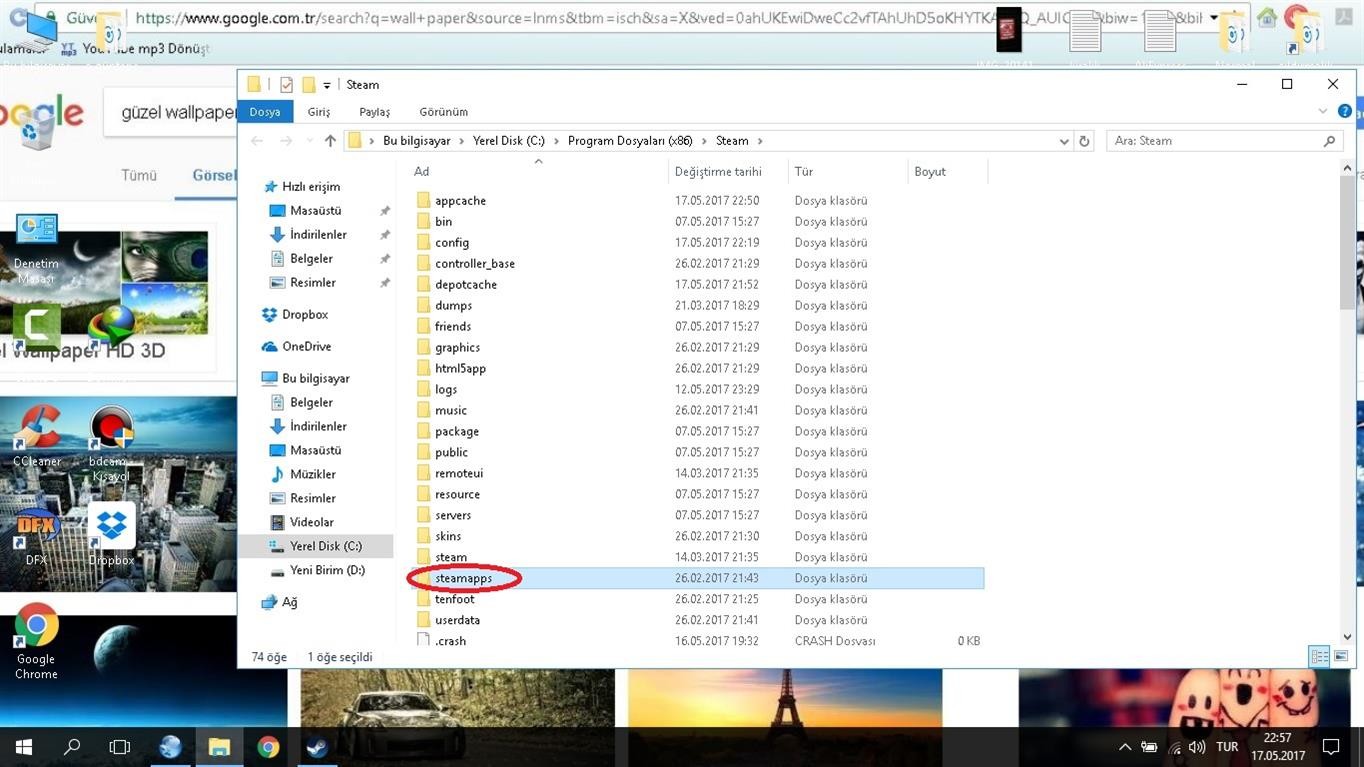Open Explorer Help question mark icon
Image resolution: width=1364 pixels, height=767 pixels.
[x=1345, y=111]
